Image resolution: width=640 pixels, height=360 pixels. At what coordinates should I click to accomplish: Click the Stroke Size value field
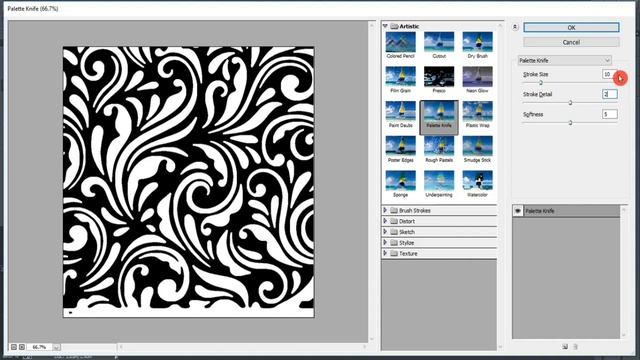609,74
